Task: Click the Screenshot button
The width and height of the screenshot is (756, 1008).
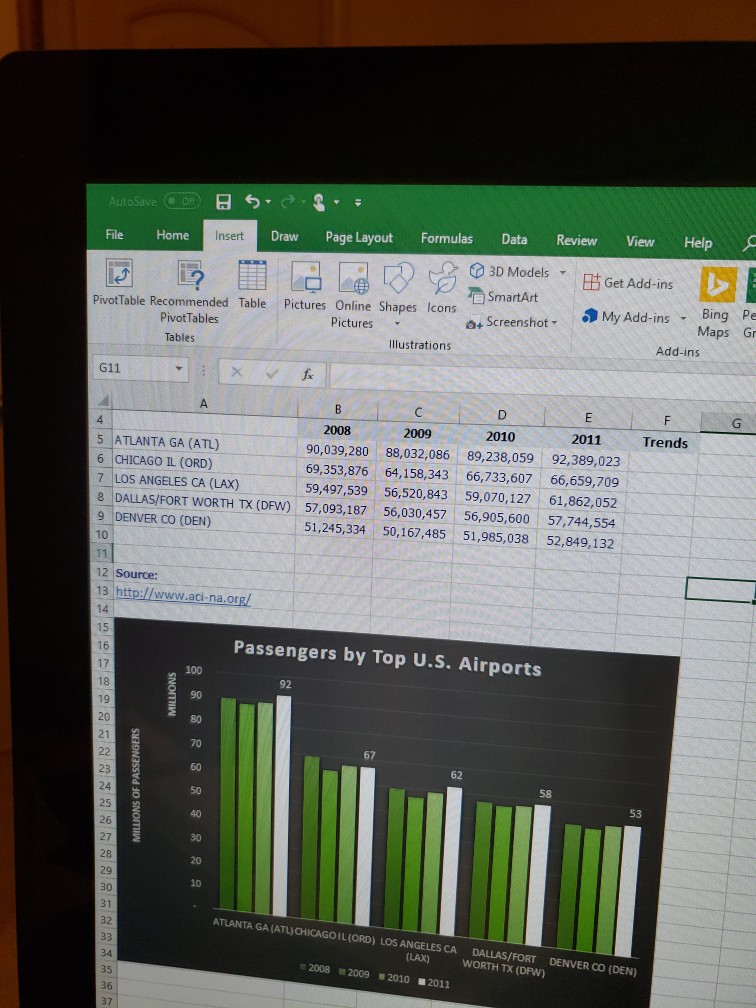Action: (512, 322)
